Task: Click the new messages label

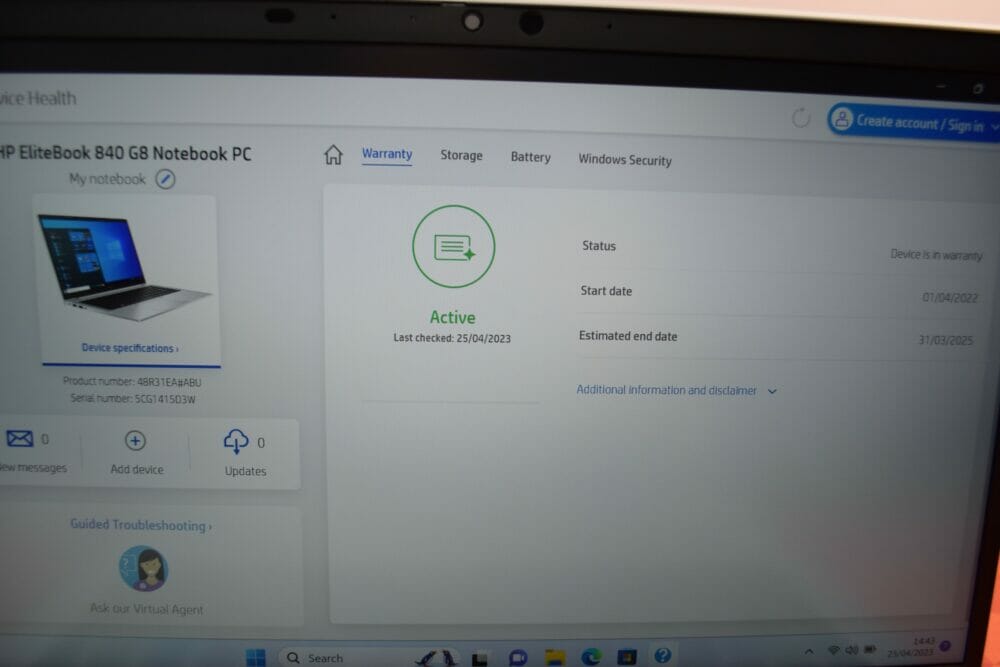Action: click(x=33, y=467)
